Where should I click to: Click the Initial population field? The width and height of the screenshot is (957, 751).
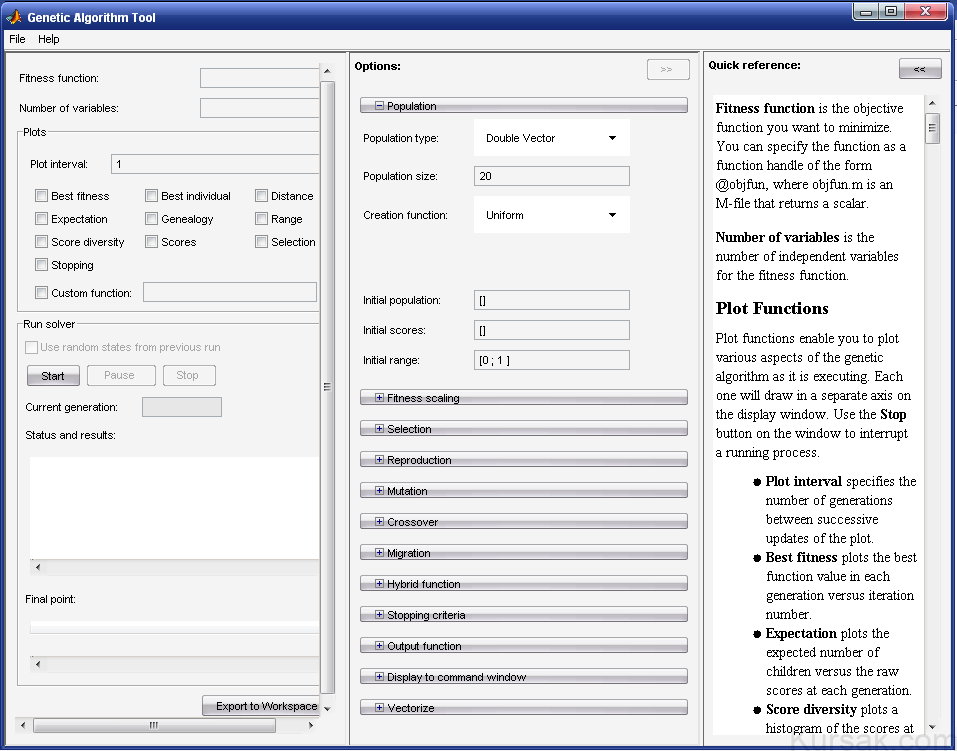(x=552, y=300)
